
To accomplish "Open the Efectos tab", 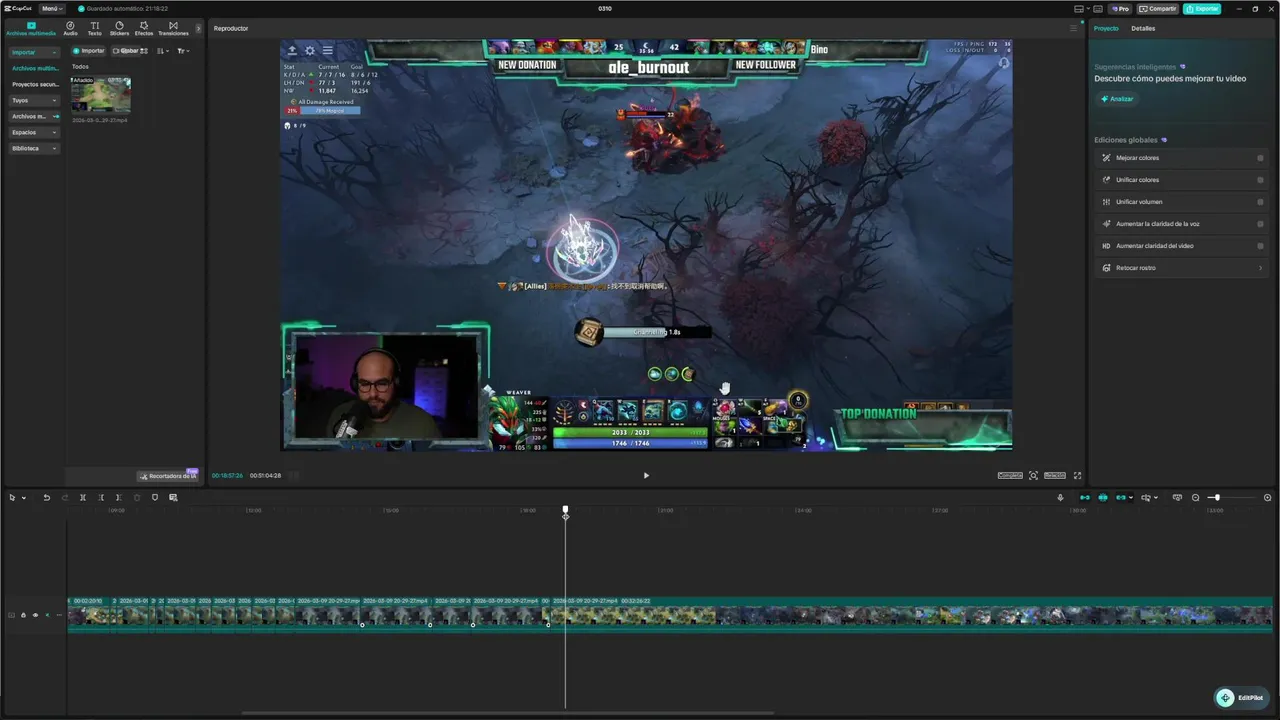I will pos(144,28).
